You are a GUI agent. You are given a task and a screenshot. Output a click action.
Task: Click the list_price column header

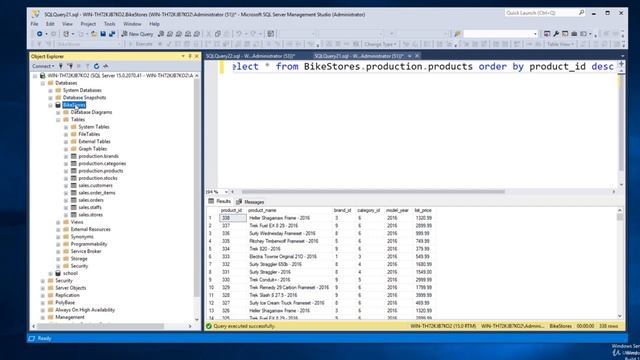point(423,210)
